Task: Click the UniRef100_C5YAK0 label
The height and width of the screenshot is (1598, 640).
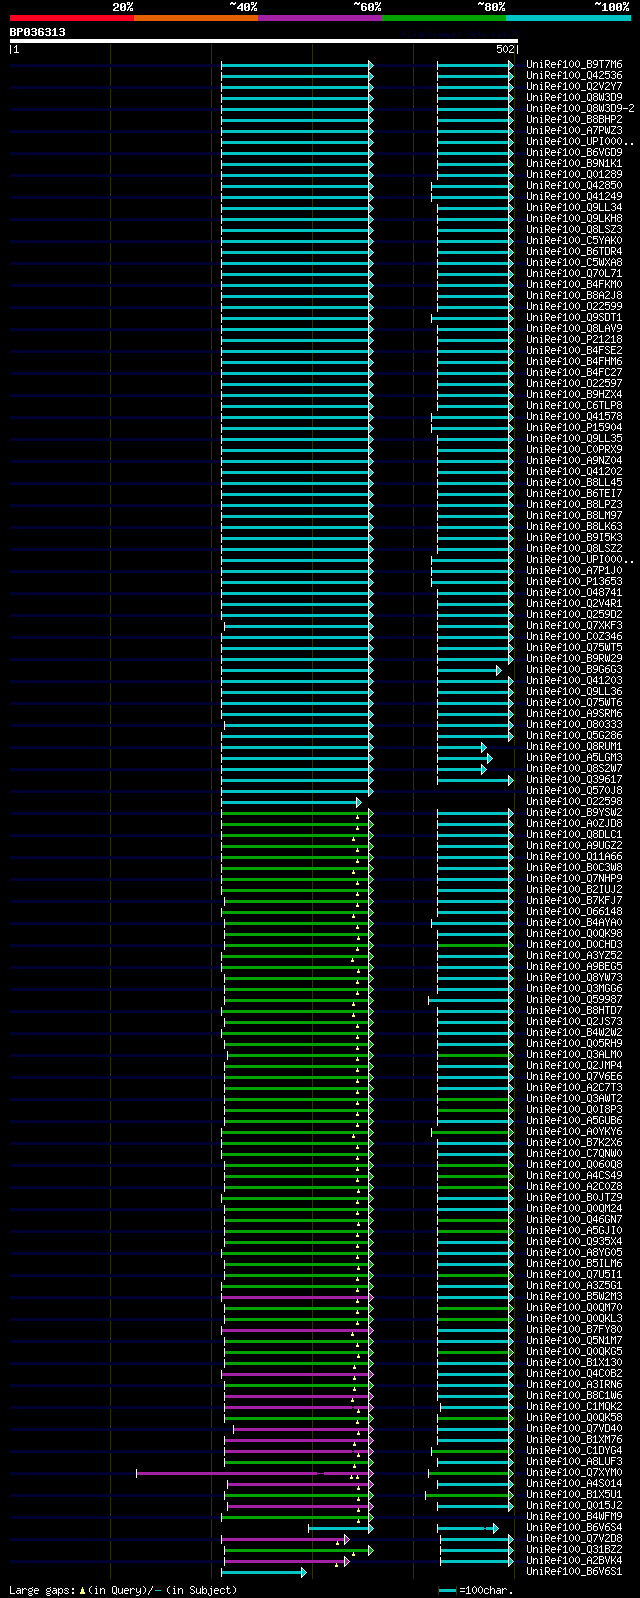Action: click(574, 240)
